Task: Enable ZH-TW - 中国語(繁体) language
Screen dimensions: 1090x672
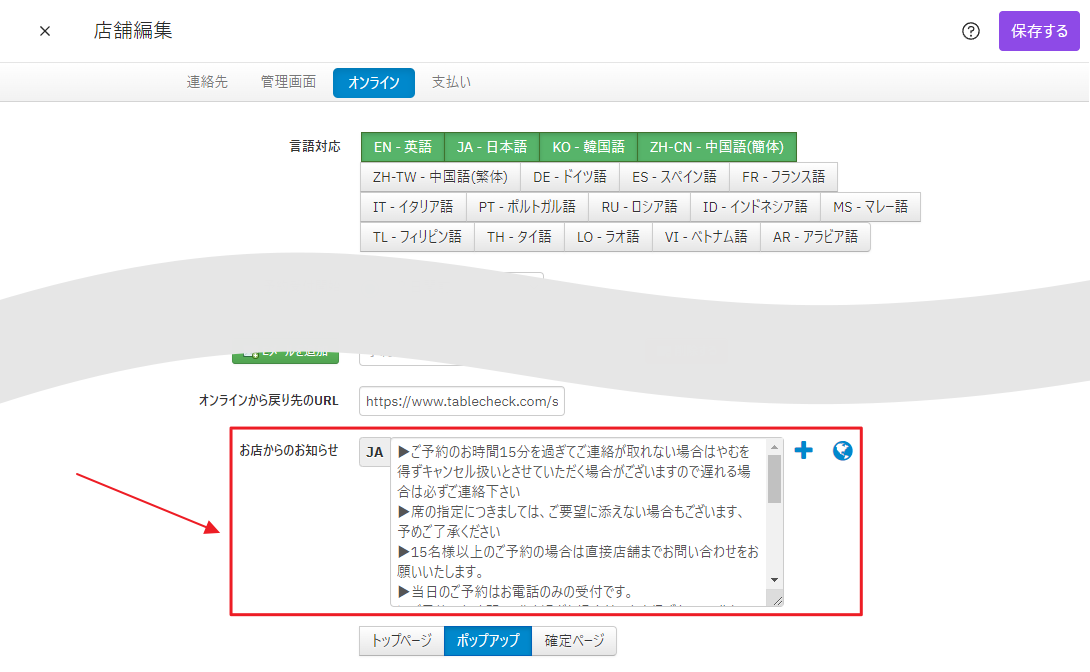Action: point(440,177)
